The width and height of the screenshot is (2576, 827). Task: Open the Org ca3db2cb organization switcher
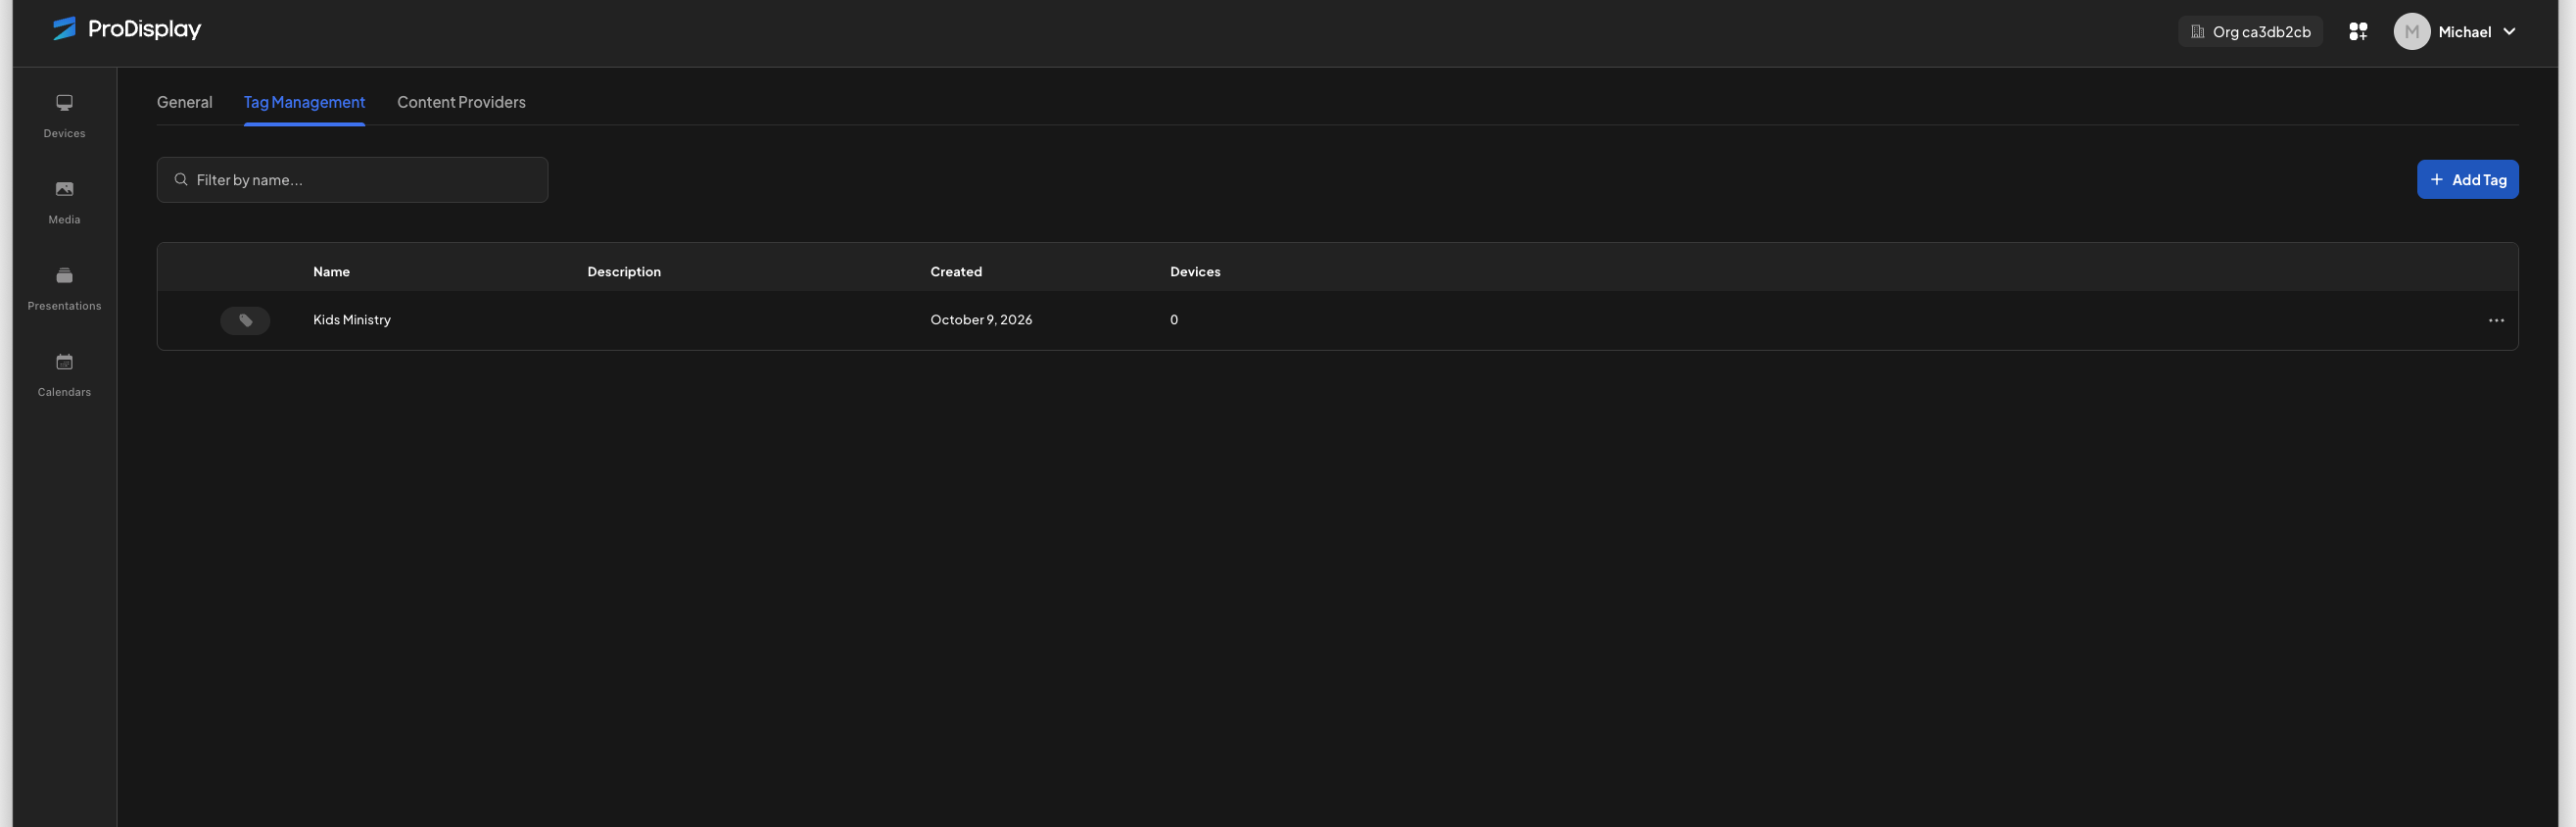tap(2250, 32)
